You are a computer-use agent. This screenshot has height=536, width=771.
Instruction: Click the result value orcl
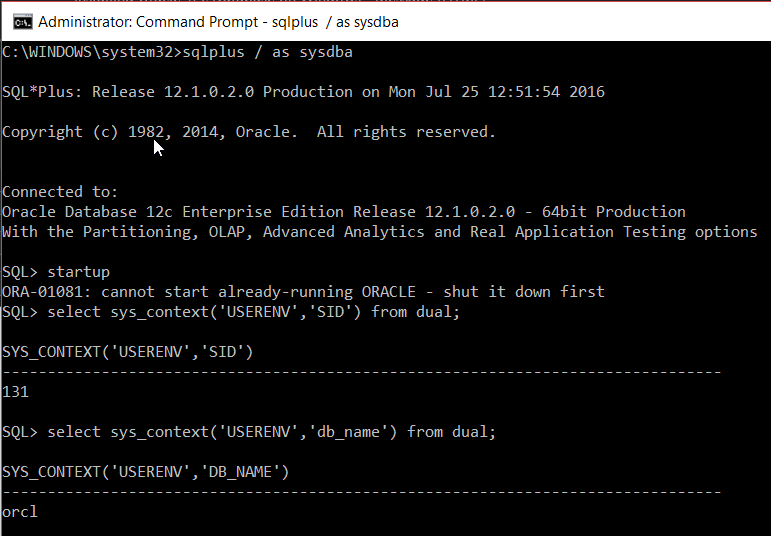pyautogui.click(x=20, y=511)
